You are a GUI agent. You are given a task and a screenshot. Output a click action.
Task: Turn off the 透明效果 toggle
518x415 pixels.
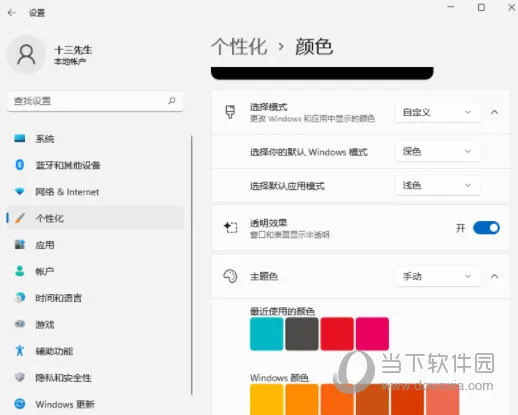click(x=486, y=228)
